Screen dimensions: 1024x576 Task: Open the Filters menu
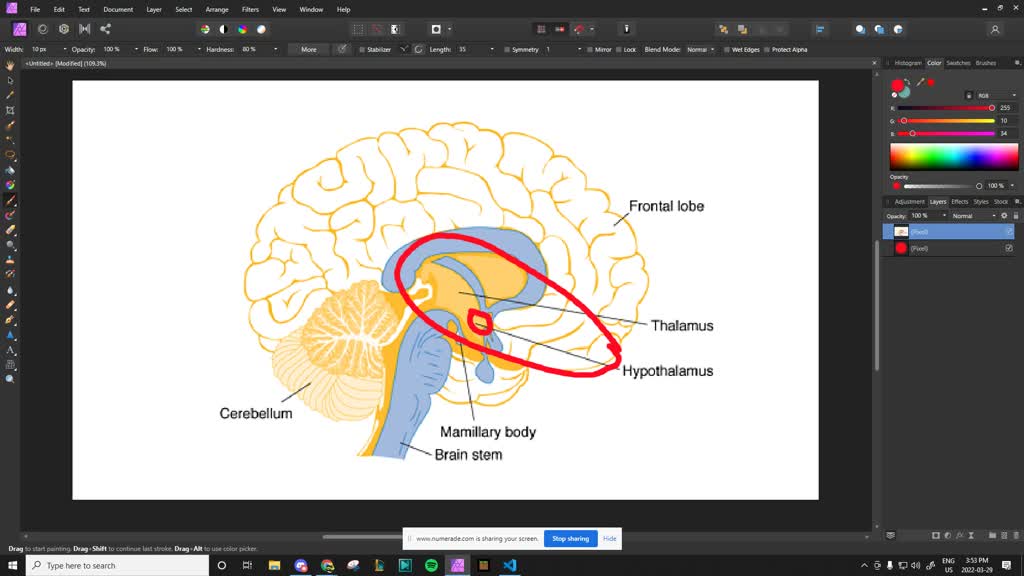click(x=250, y=9)
